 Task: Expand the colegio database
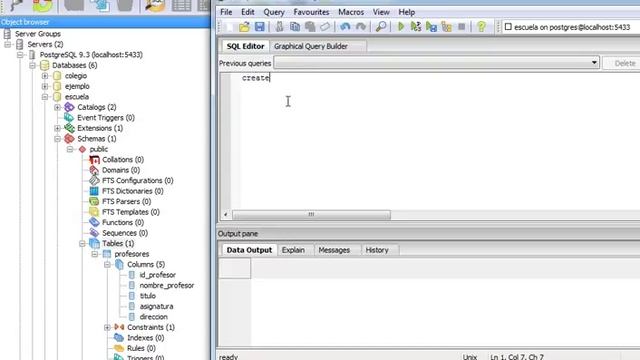point(45,76)
